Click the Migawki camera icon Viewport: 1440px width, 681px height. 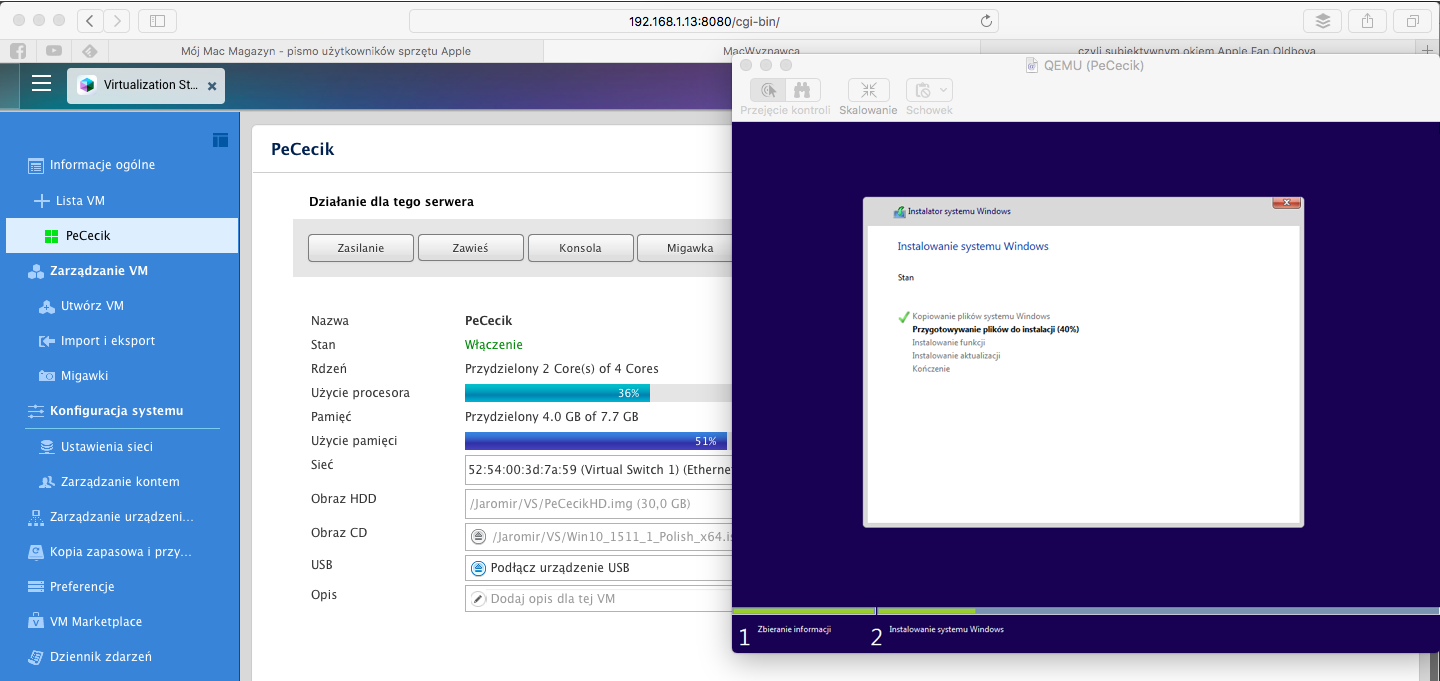[x=46, y=377]
